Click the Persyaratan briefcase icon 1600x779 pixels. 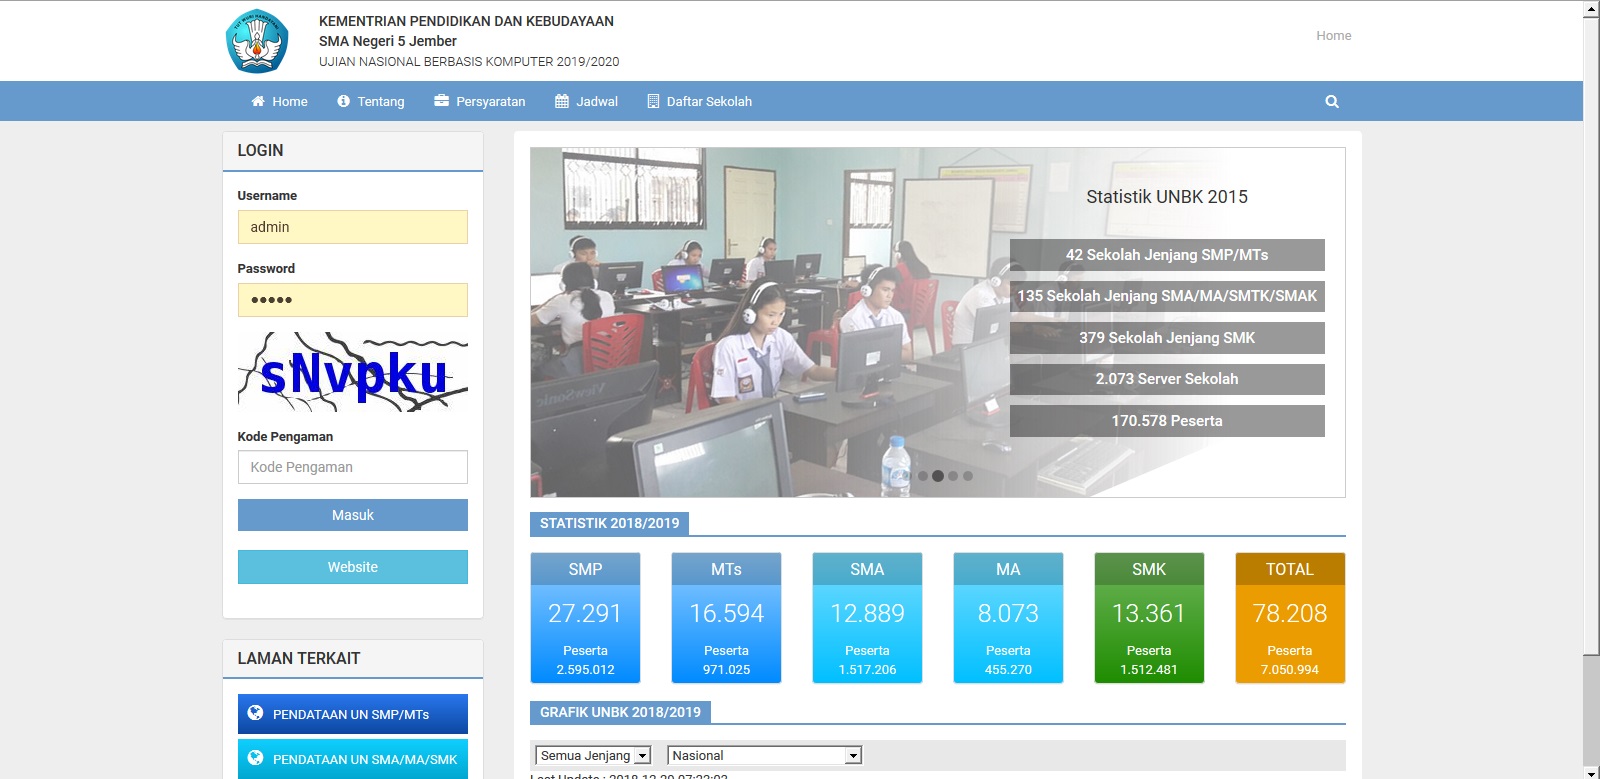point(441,101)
